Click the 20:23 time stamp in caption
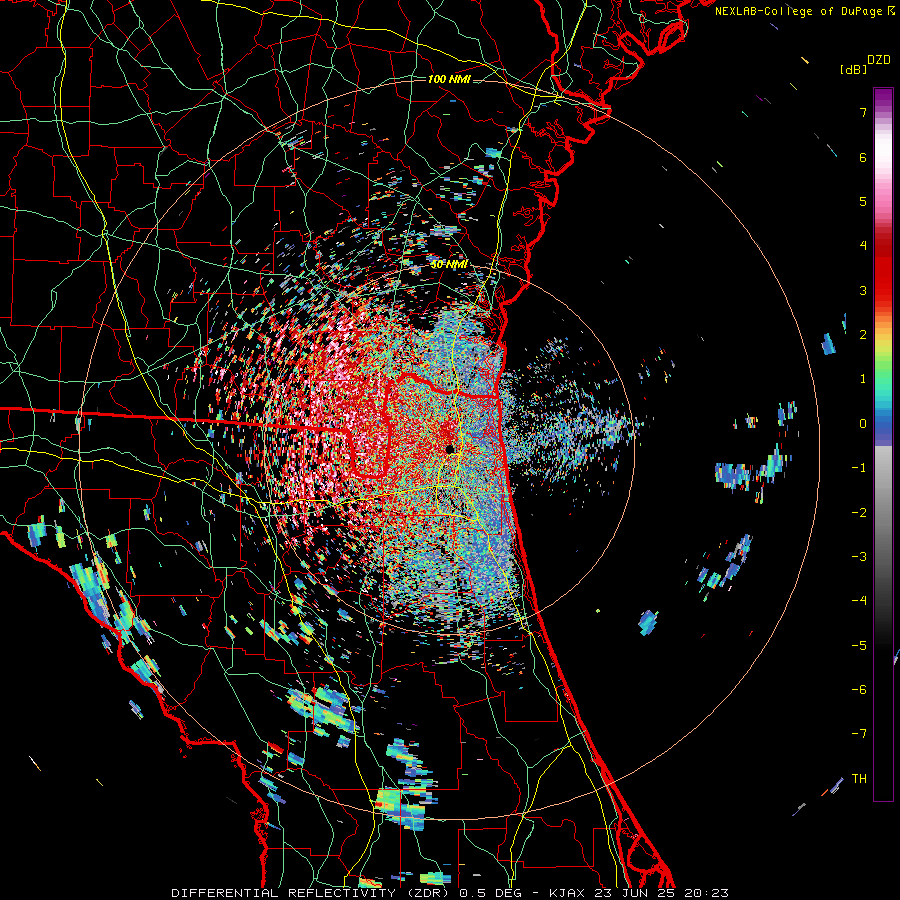Viewport: 900px width, 900px height. [x=706, y=893]
